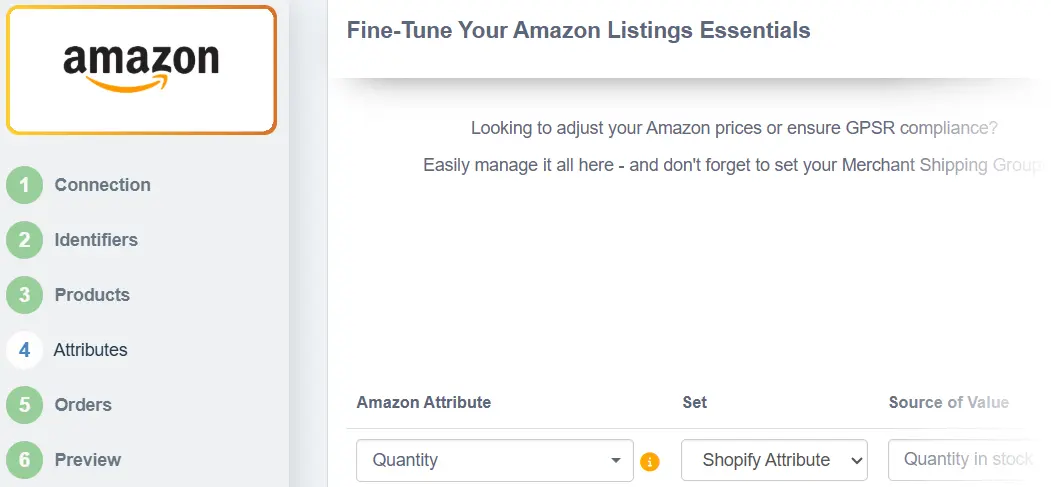Click the orange info icon beside Quantity
This screenshot has height=487, width=1051.
(650, 461)
